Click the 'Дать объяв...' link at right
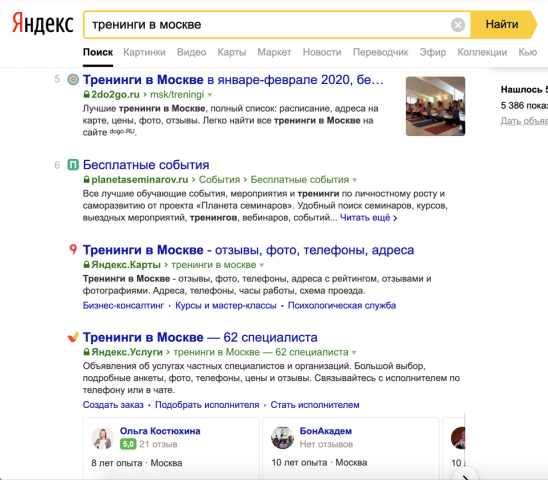The width and height of the screenshot is (548, 480). point(524,121)
